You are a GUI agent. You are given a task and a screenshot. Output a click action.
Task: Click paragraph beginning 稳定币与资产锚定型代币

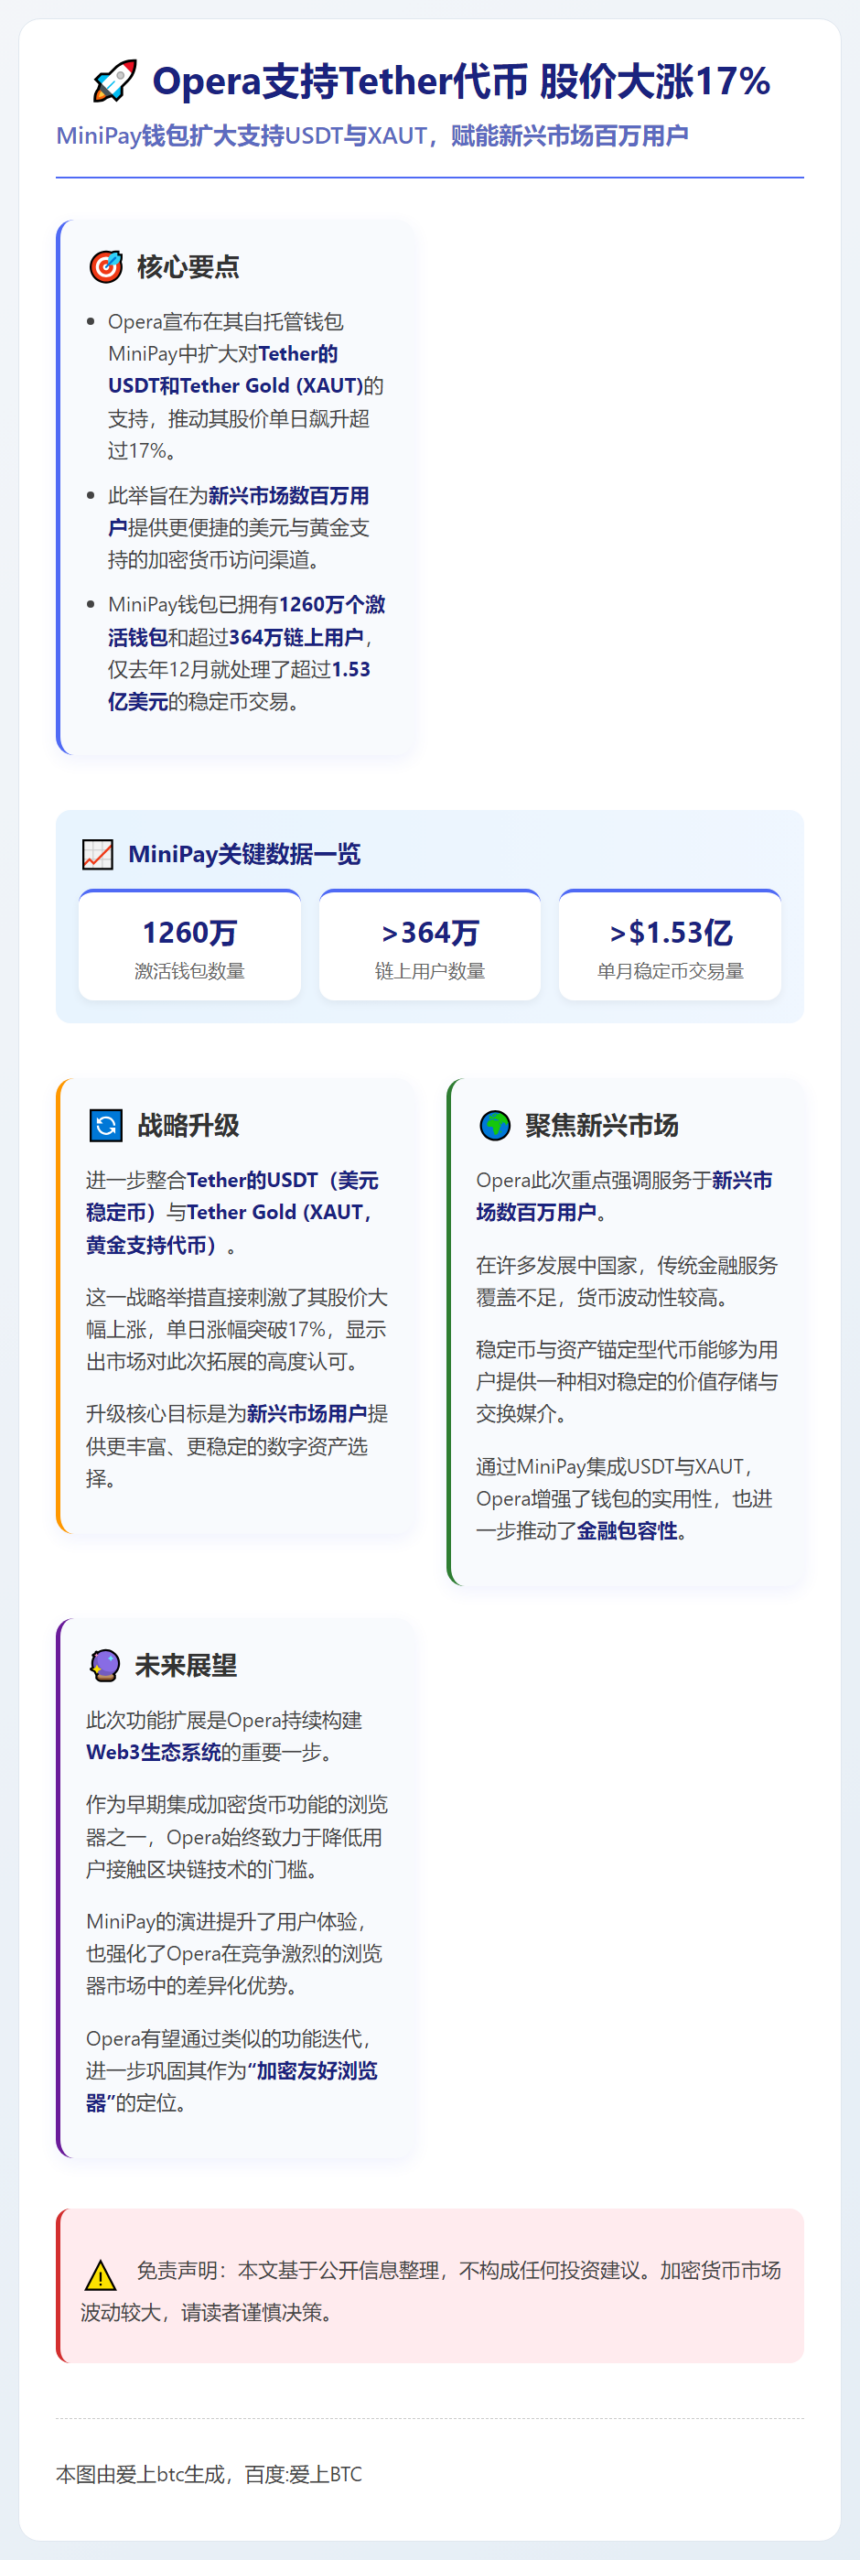(x=626, y=1381)
